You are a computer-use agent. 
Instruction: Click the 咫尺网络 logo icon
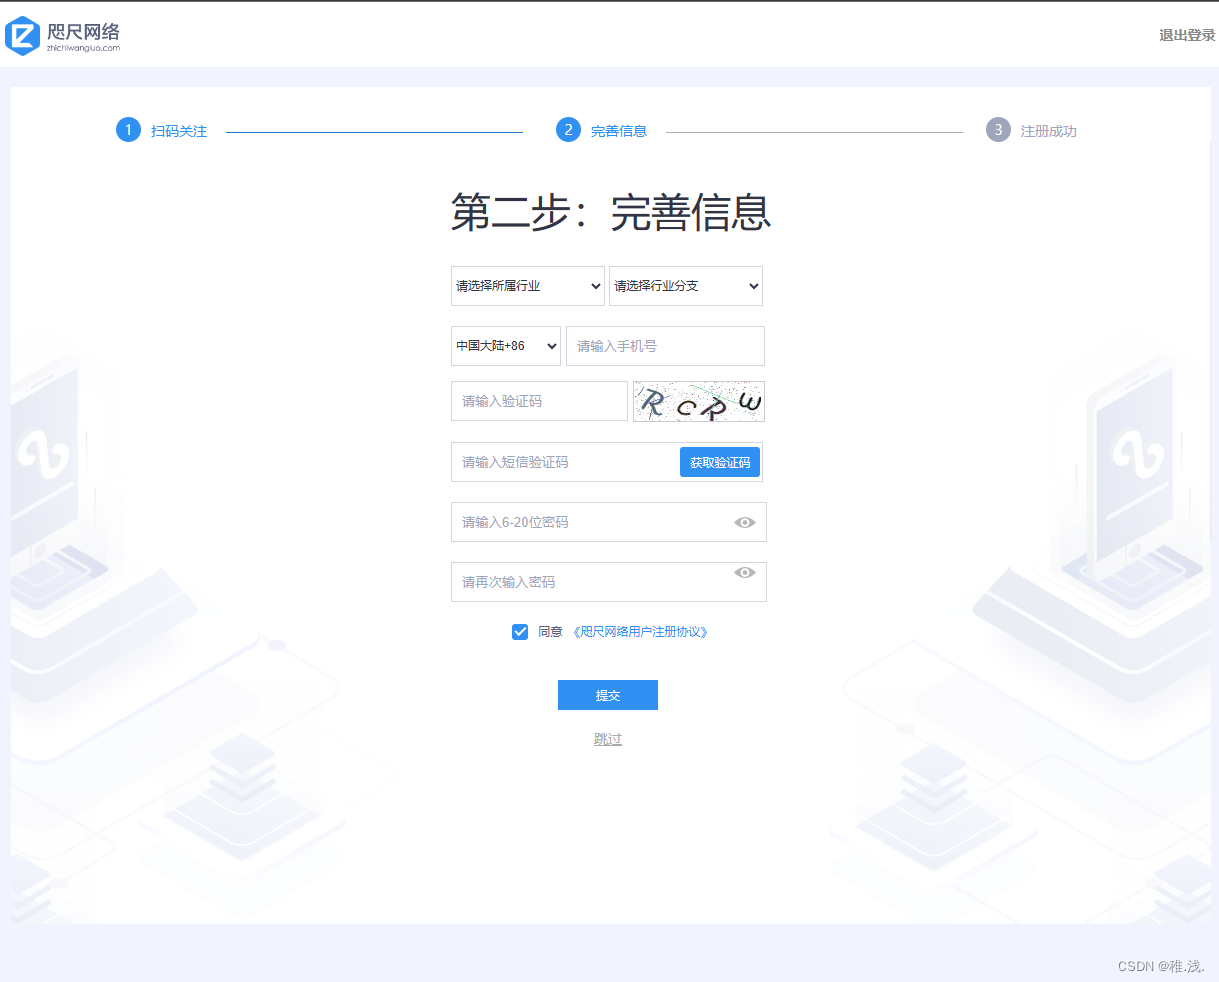(22, 36)
